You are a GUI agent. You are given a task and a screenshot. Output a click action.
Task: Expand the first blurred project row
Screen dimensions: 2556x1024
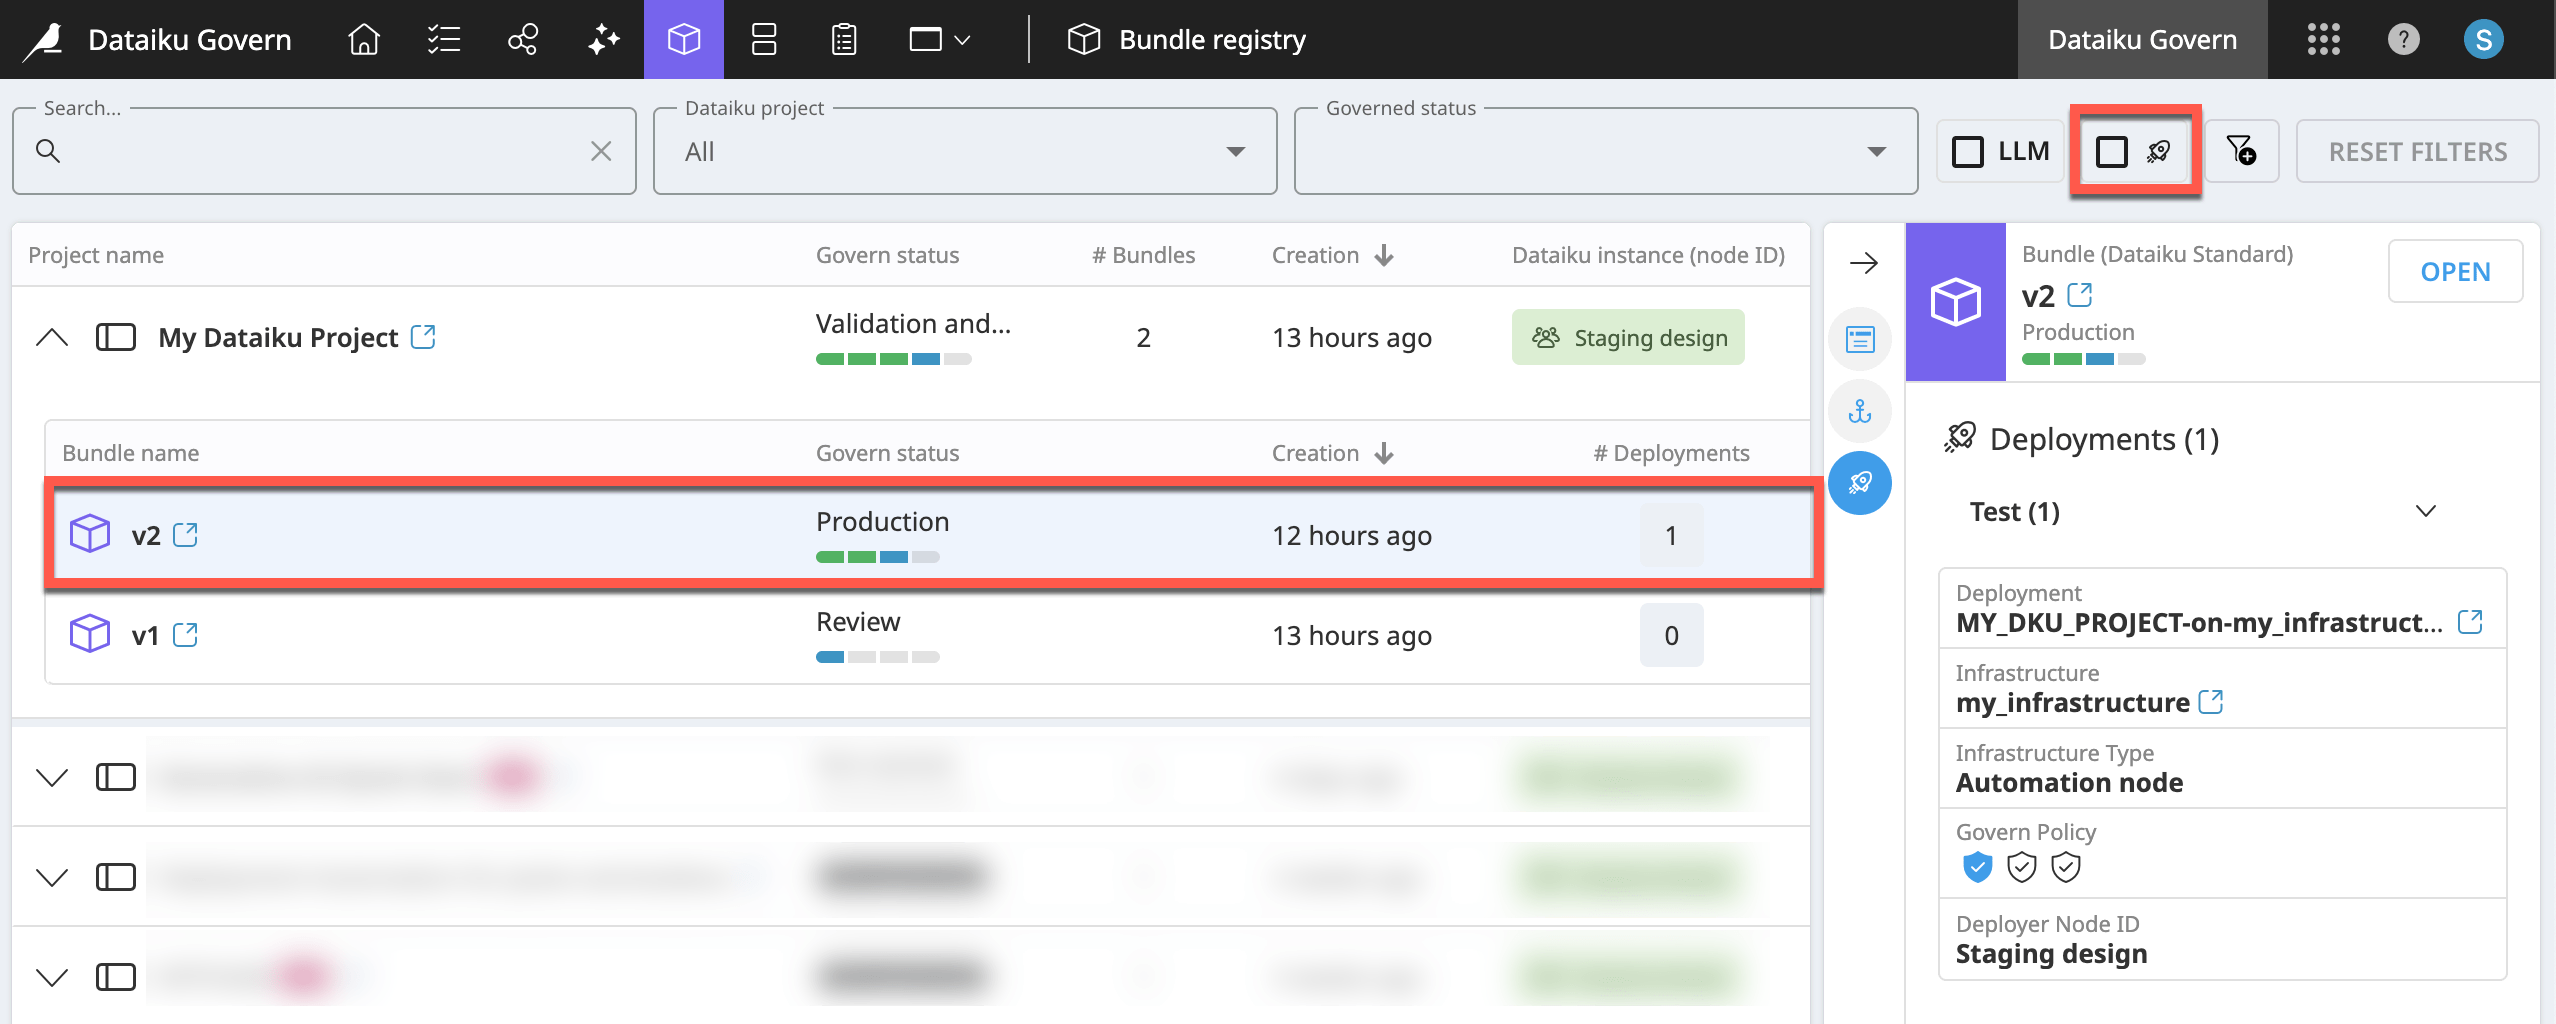click(x=52, y=777)
